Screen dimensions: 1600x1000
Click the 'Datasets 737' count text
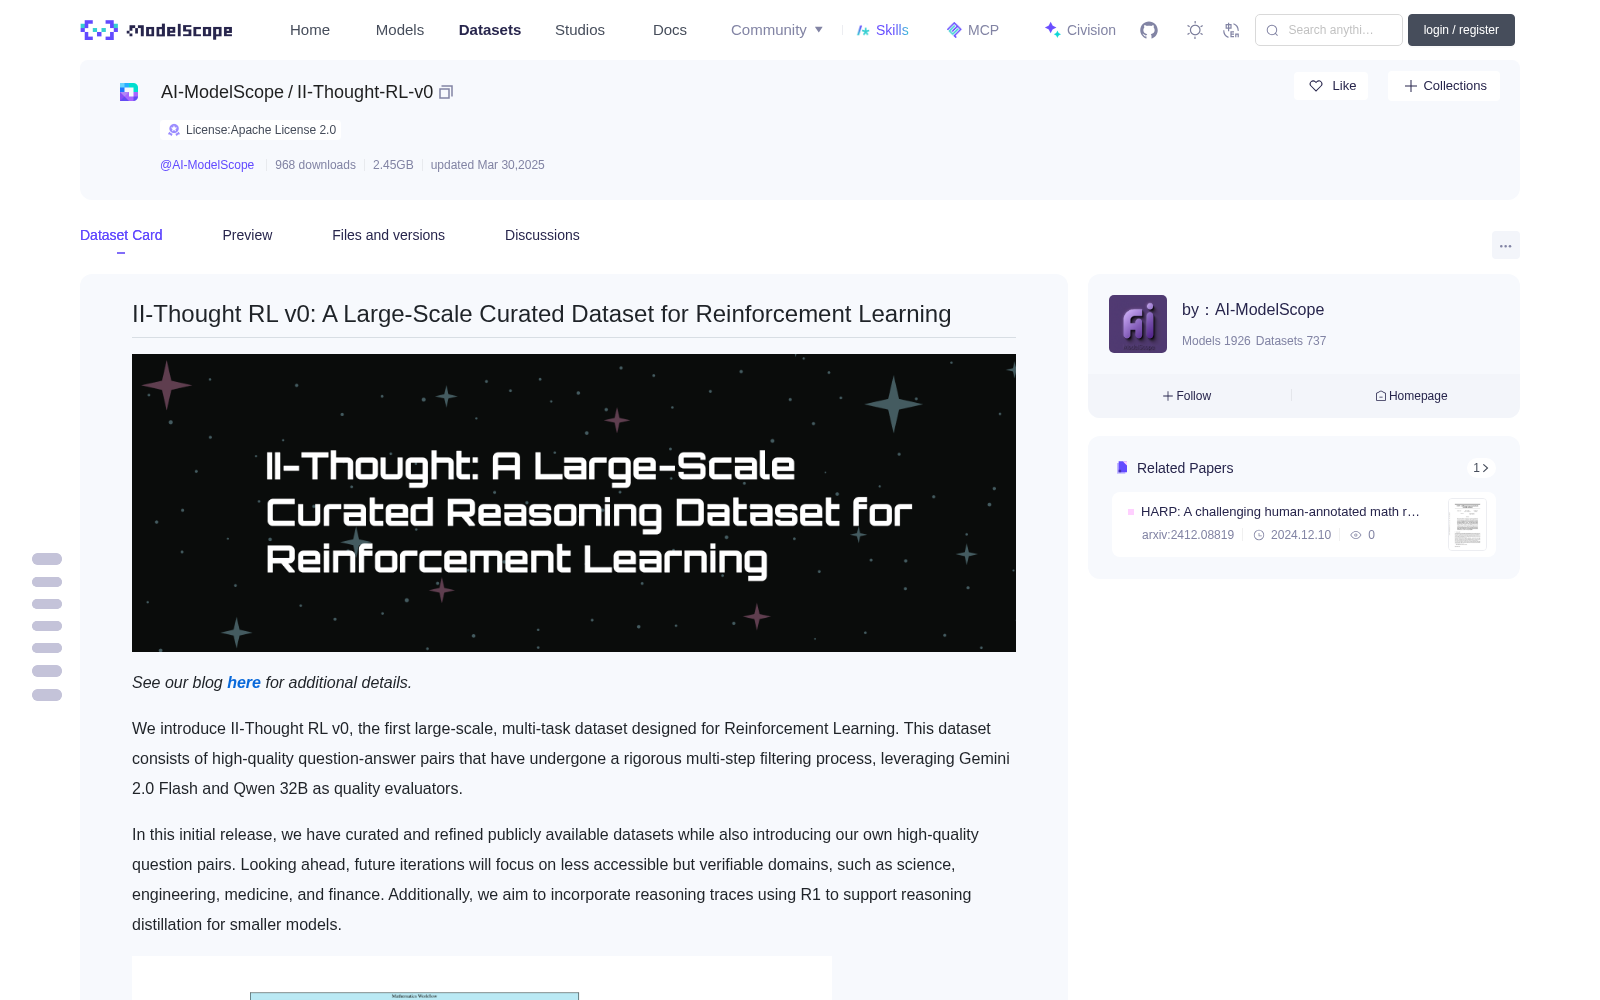click(x=1291, y=341)
